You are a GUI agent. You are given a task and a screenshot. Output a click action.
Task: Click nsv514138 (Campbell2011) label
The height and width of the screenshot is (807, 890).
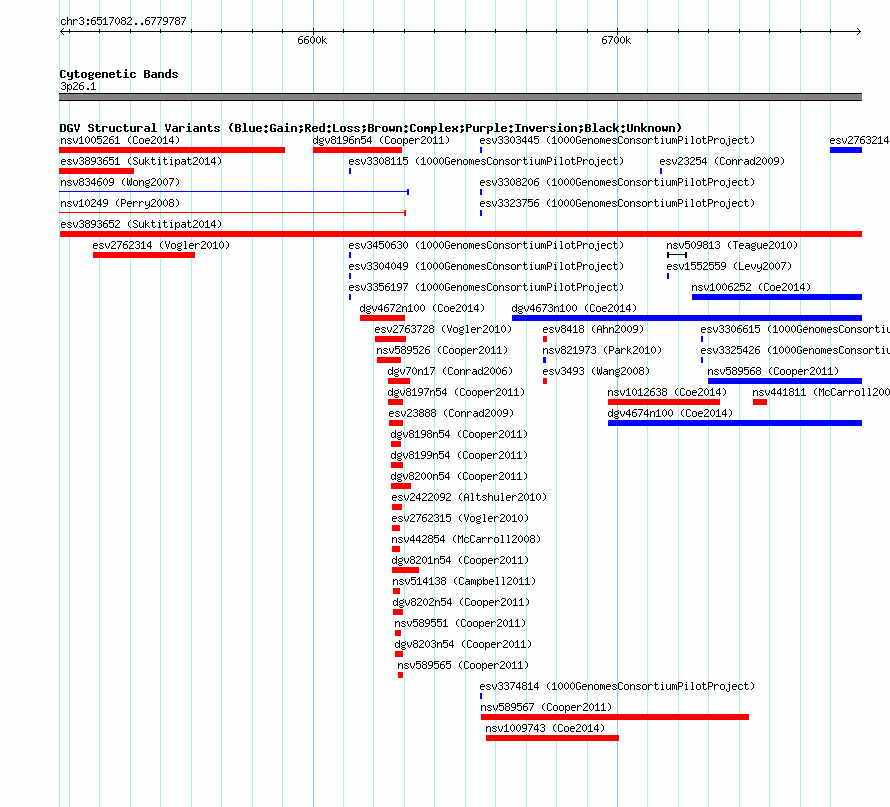coord(464,581)
